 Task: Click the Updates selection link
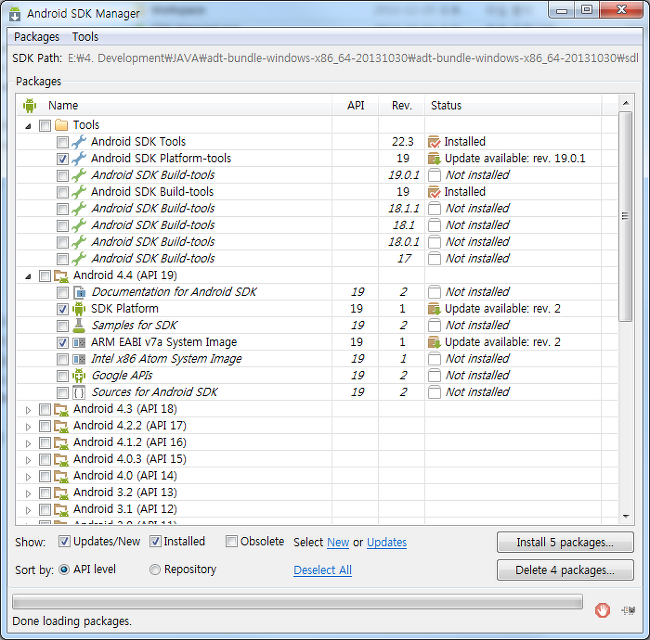pyautogui.click(x=387, y=542)
